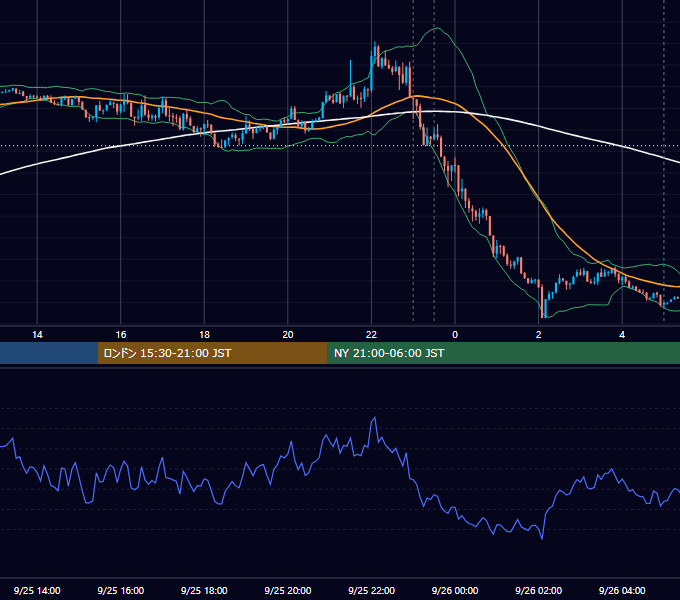The height and width of the screenshot is (600, 680).
Task: Click the 2 hour axis label
Action: (539, 335)
